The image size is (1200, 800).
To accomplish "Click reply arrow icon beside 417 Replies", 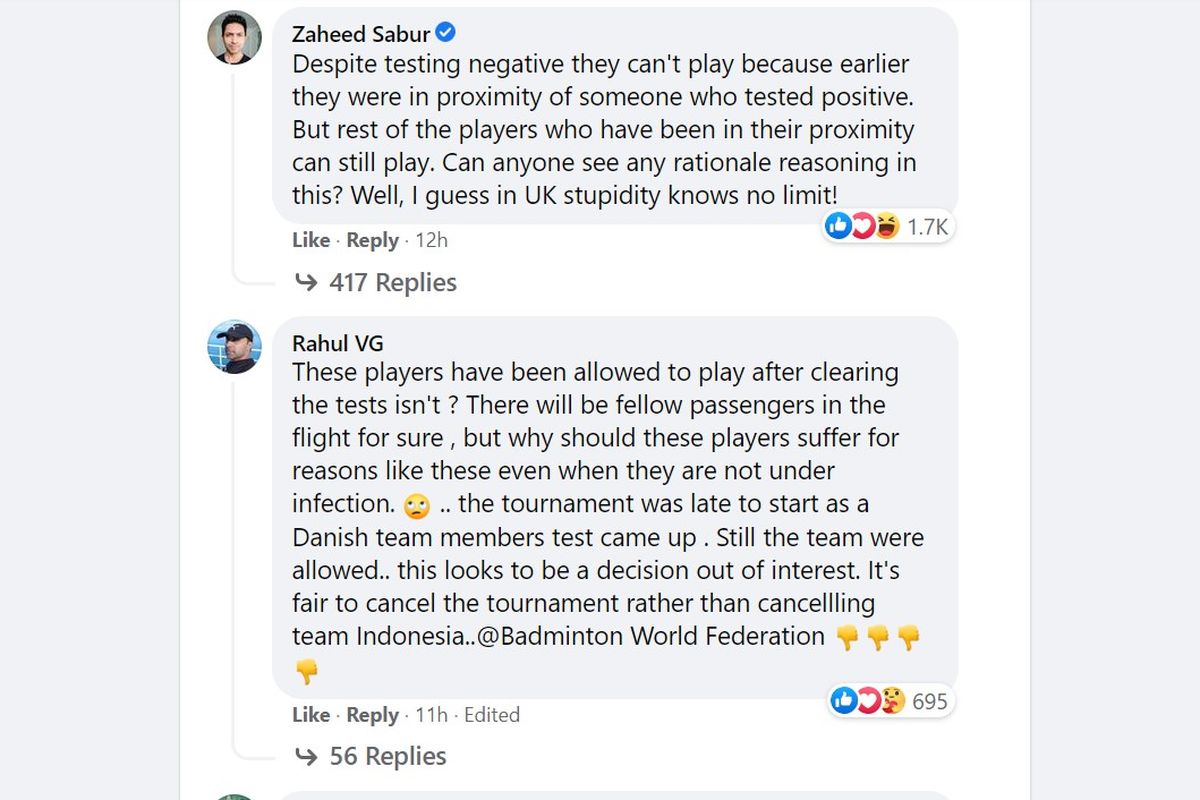I will coord(306,283).
